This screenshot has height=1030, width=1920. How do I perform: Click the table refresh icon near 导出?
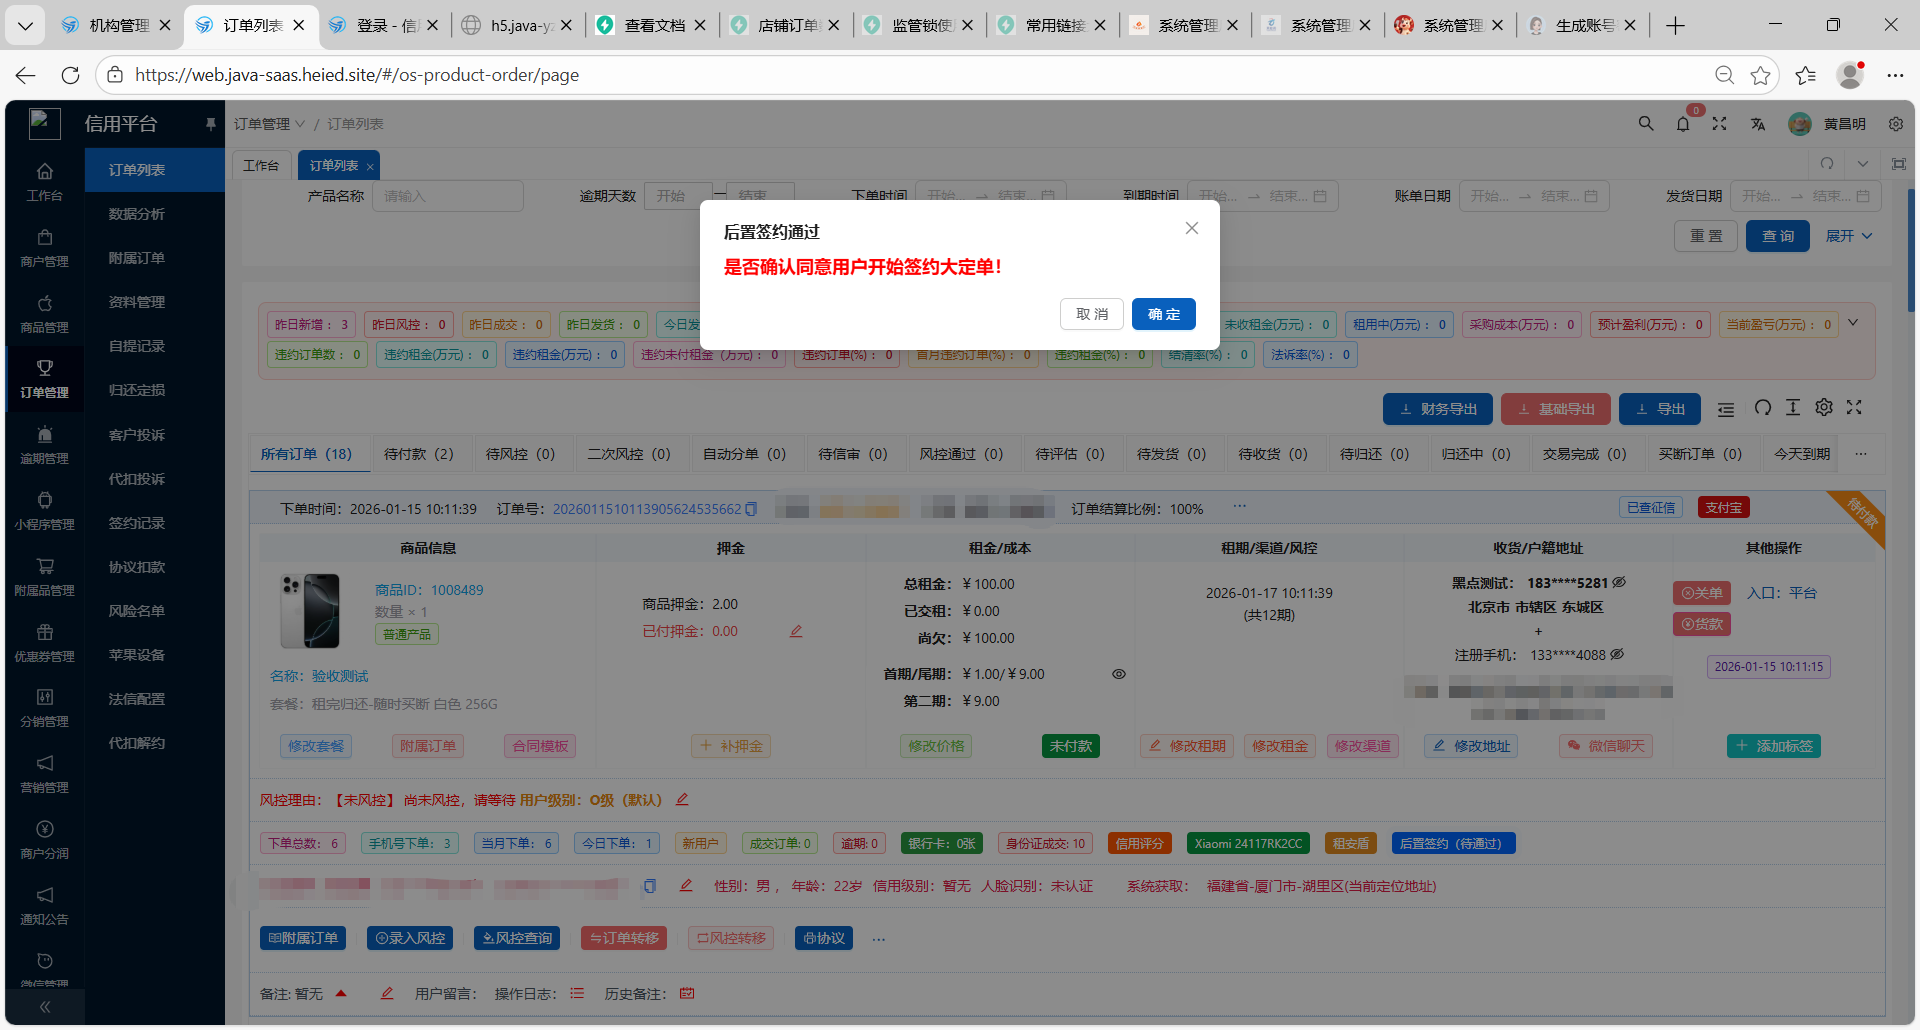pos(1762,408)
